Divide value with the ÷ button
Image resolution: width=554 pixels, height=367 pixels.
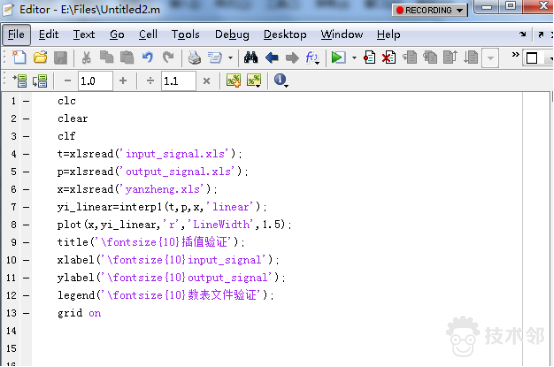(150, 81)
